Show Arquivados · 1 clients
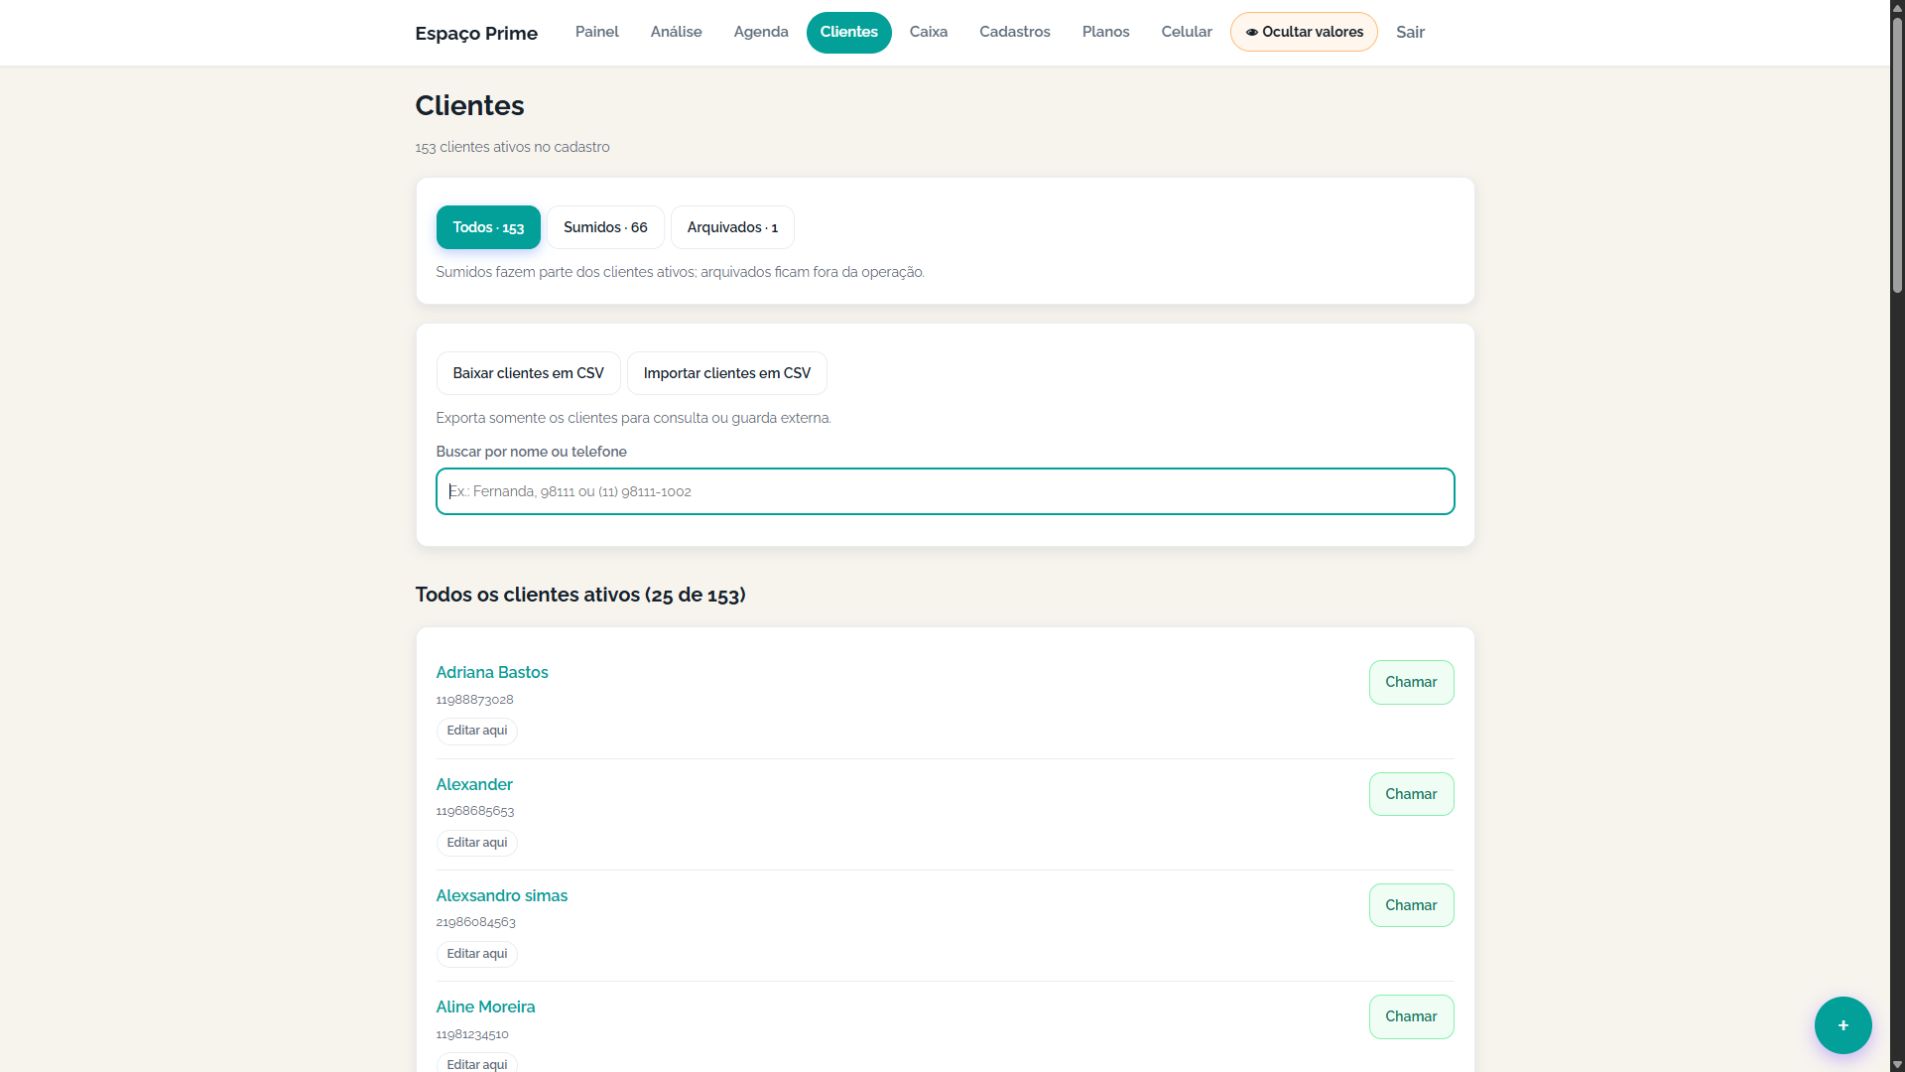 pyautogui.click(x=732, y=227)
